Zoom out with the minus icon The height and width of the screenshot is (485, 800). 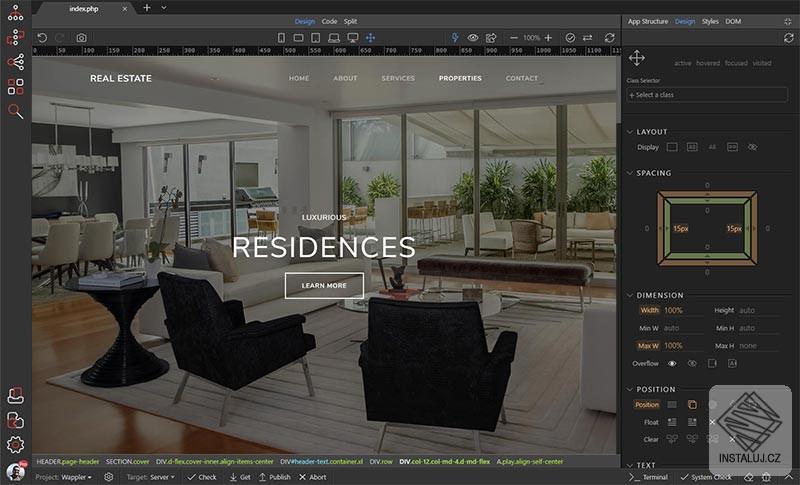pyautogui.click(x=514, y=38)
